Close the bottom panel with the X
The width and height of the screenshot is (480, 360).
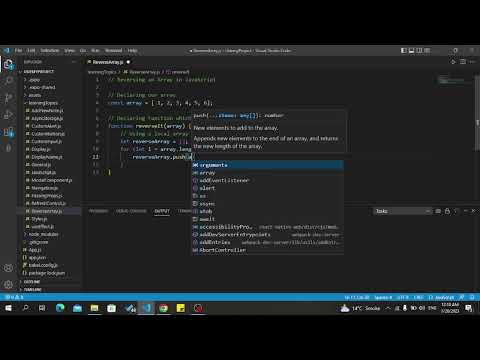click(x=473, y=211)
